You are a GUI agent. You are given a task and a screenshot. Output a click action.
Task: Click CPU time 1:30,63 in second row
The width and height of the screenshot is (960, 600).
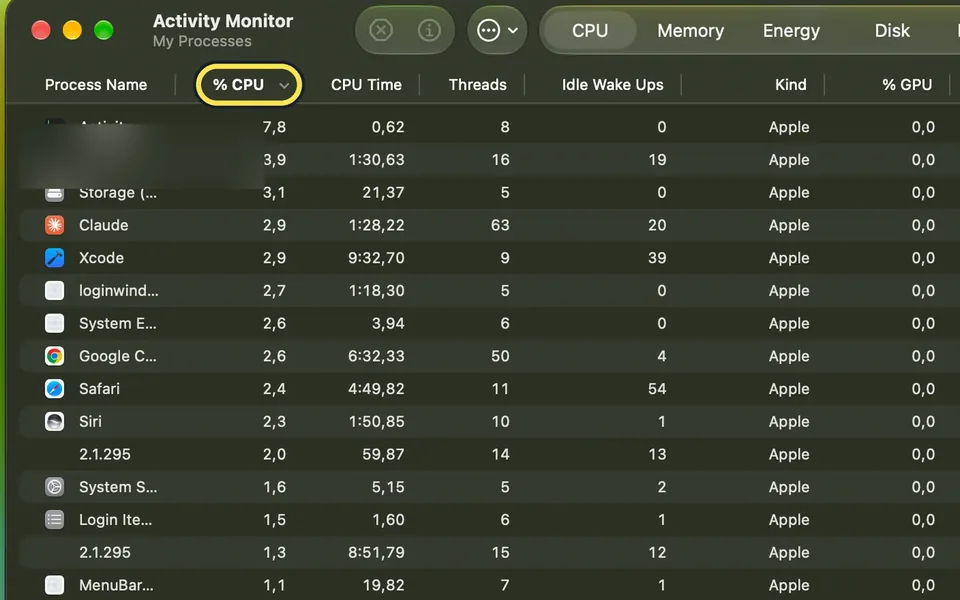click(x=377, y=160)
